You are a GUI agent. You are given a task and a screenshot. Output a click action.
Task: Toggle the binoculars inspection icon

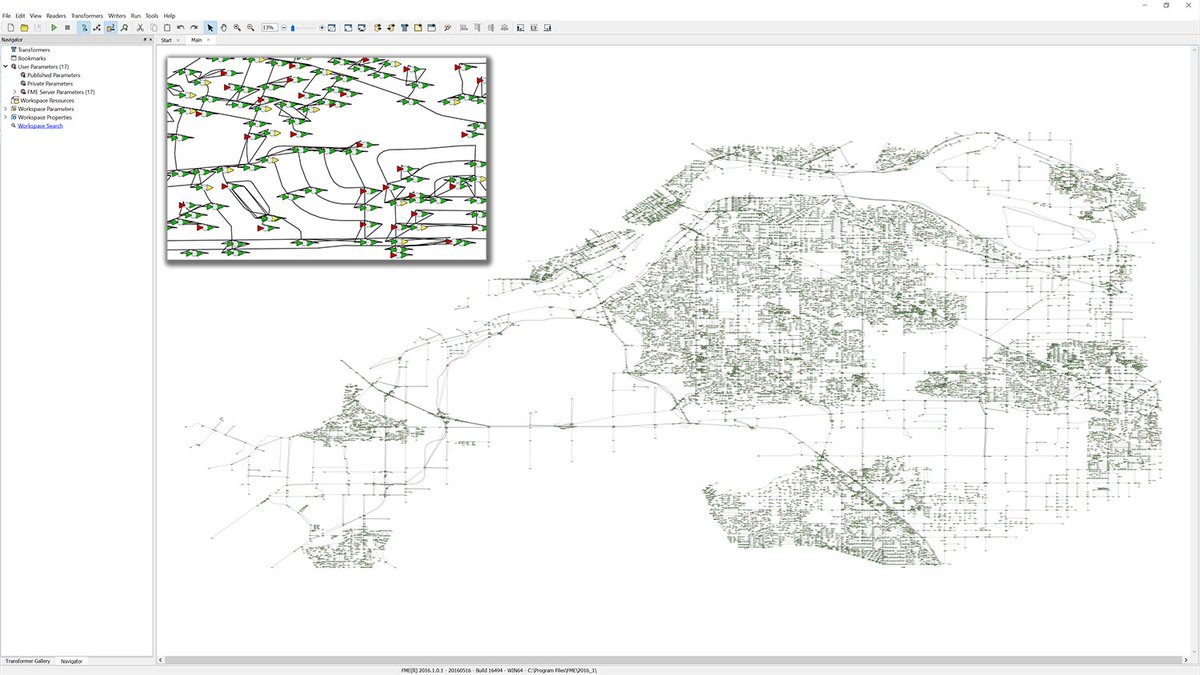[124, 27]
